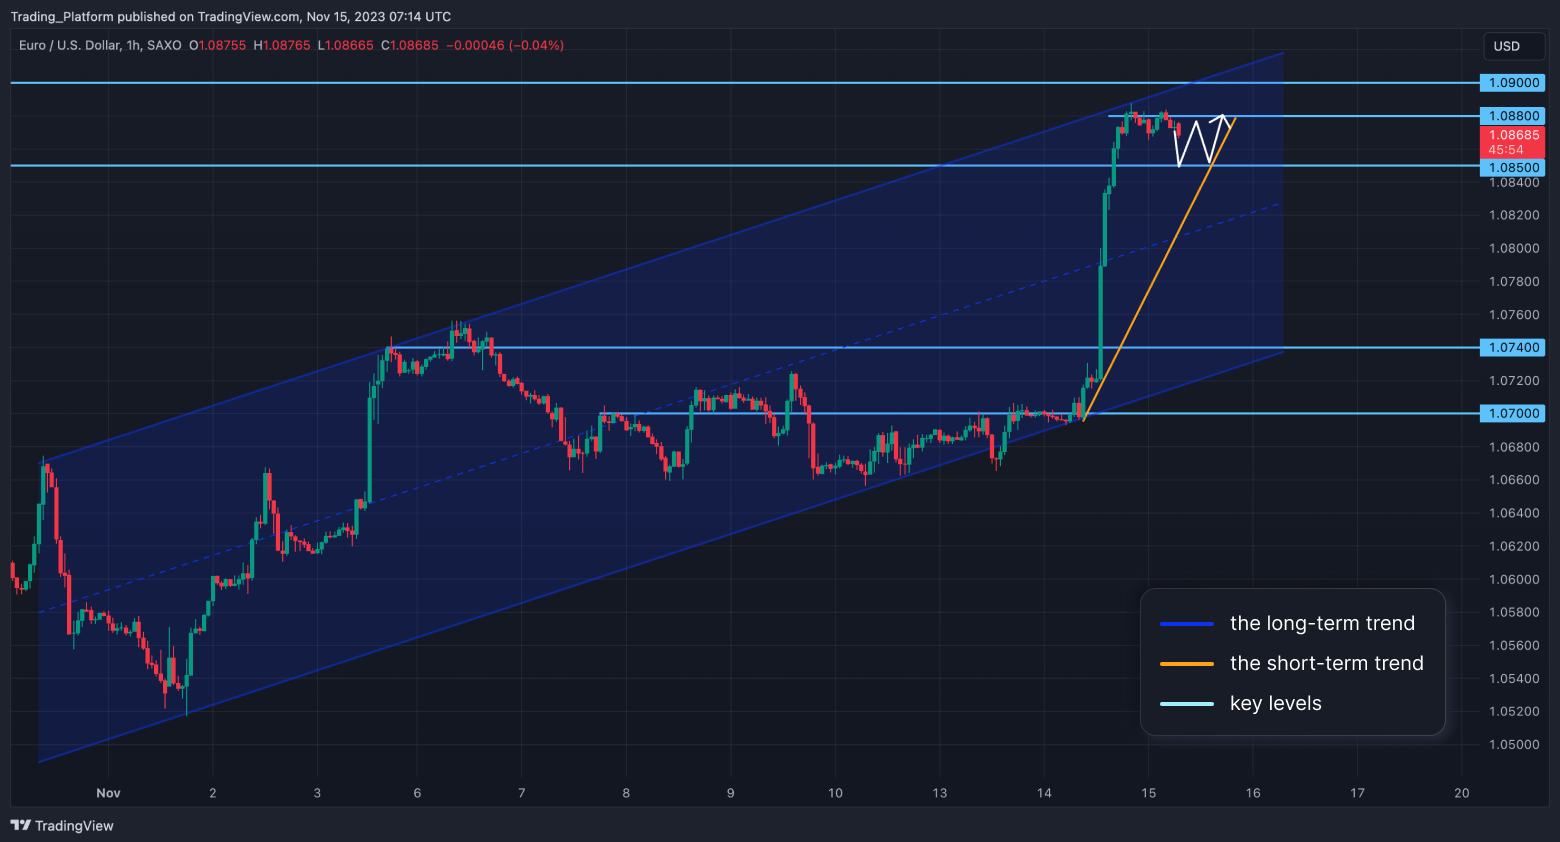Click date 10 on the time axis
Screen dimensions: 1560x842
click(835, 793)
